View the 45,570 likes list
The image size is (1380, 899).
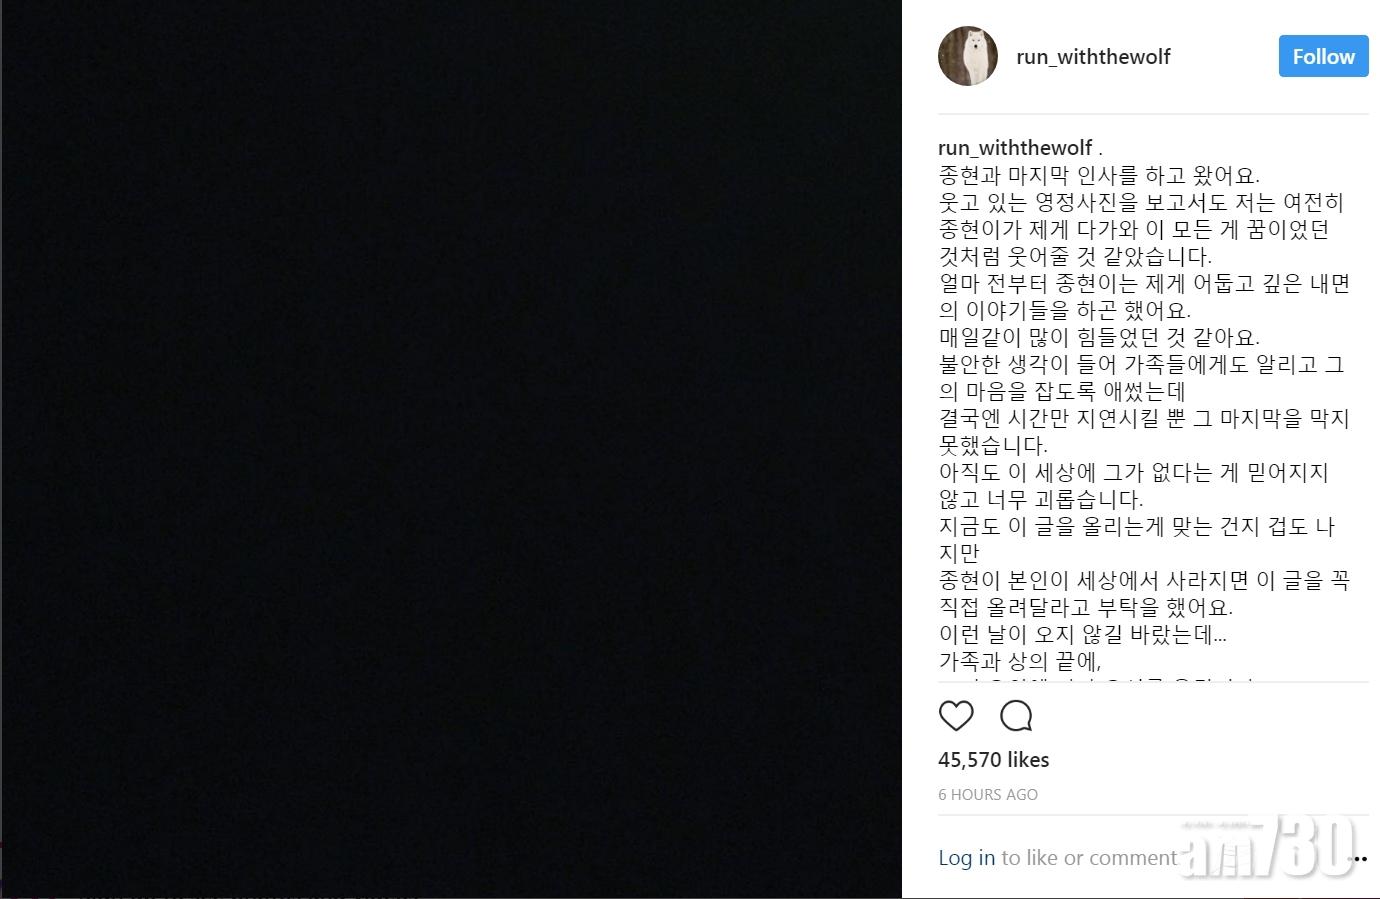pyautogui.click(x=994, y=760)
